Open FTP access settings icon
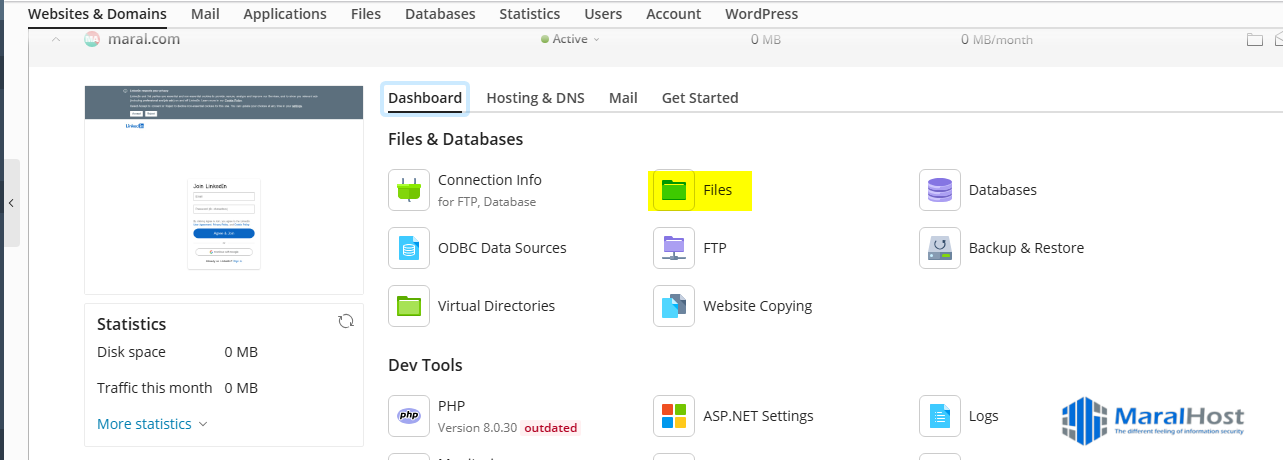1283x460 pixels. click(x=674, y=248)
